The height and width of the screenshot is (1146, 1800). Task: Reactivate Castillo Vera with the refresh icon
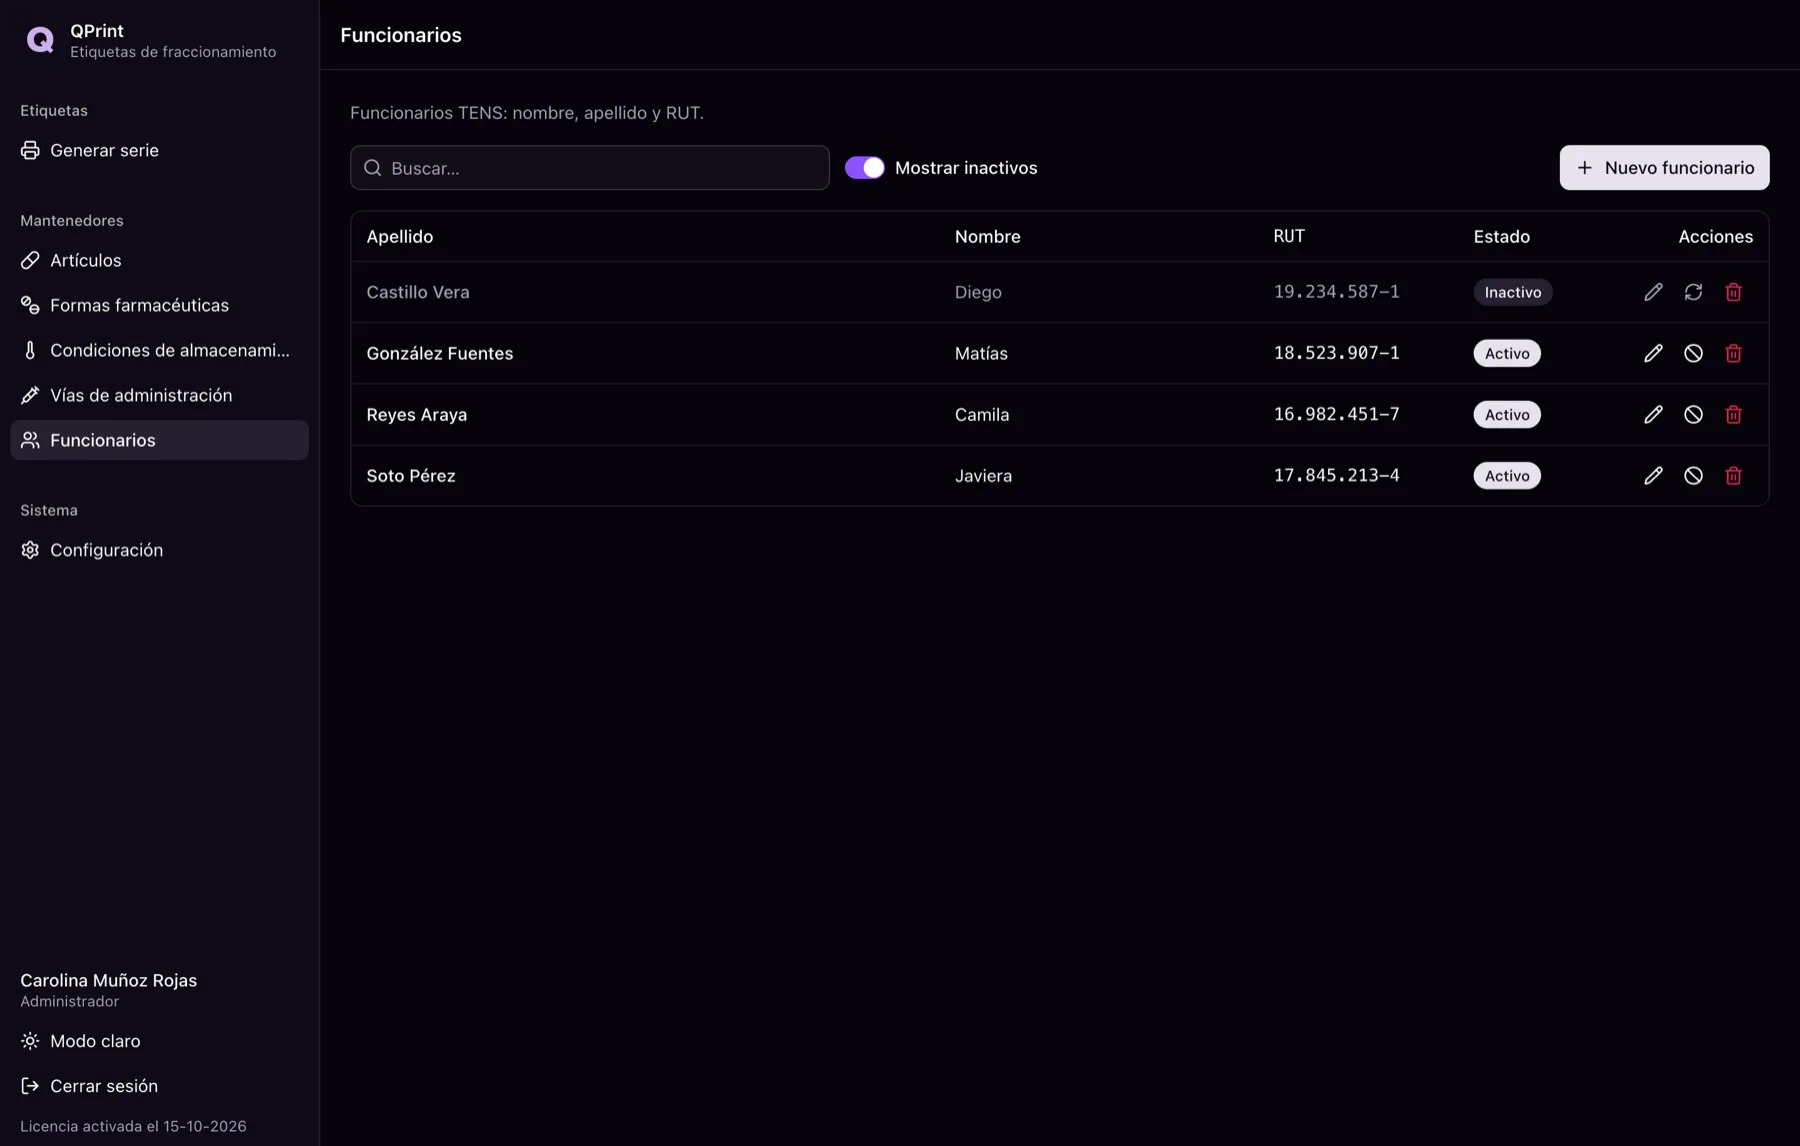pos(1693,292)
